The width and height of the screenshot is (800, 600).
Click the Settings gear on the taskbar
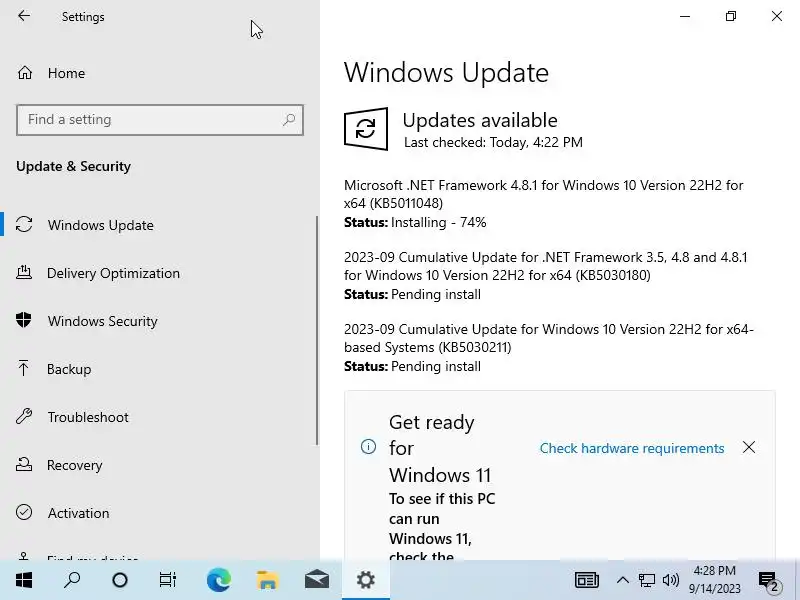coord(366,580)
